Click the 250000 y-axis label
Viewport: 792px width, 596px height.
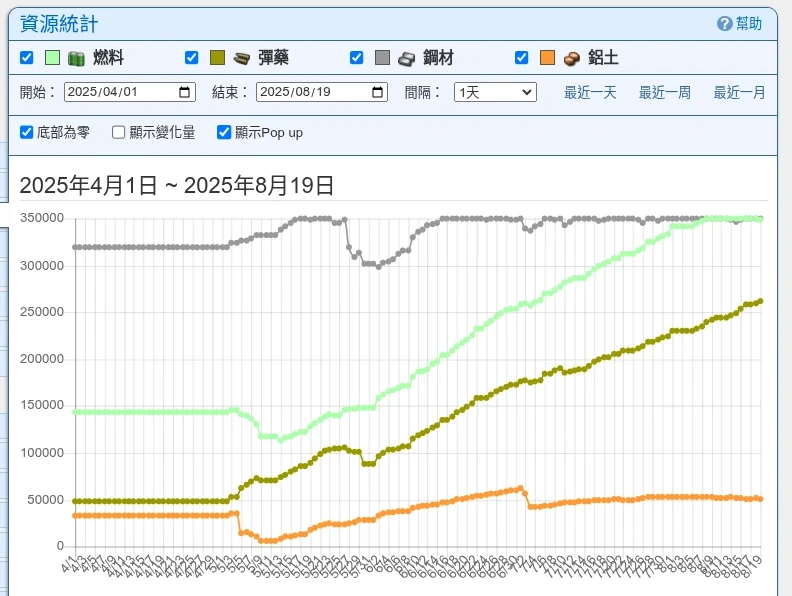(42, 312)
